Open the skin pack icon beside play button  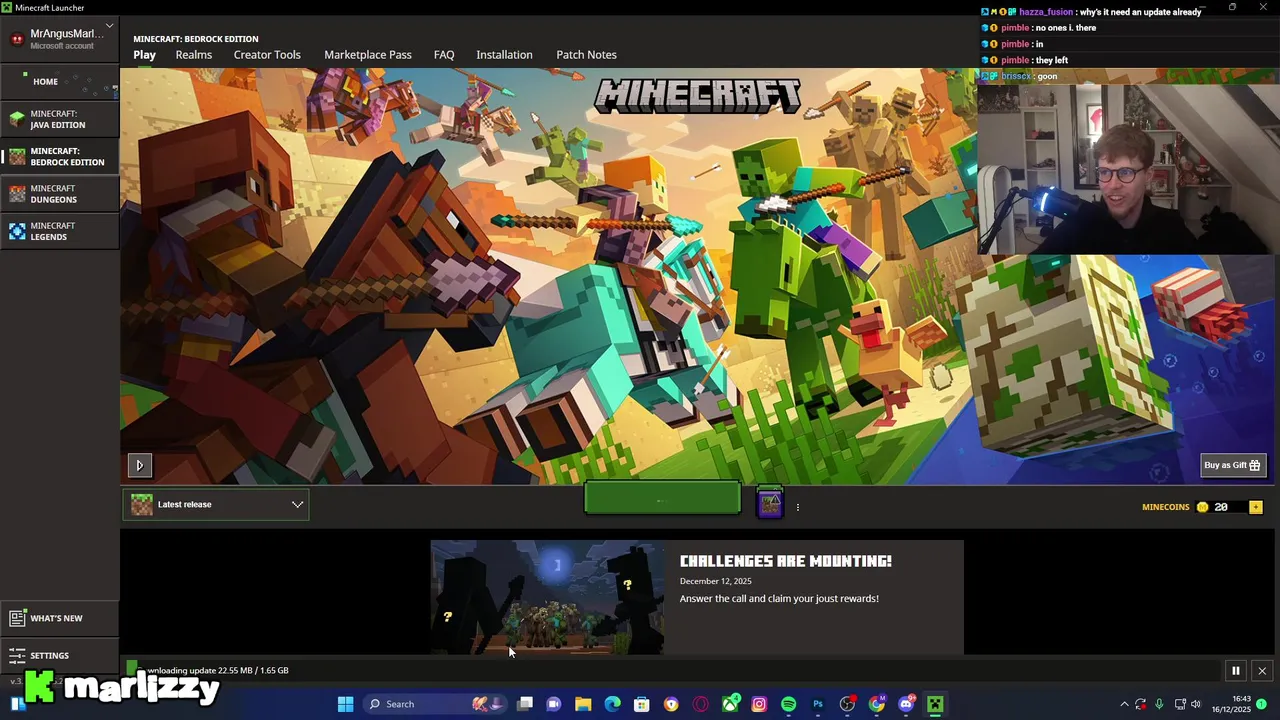point(769,503)
